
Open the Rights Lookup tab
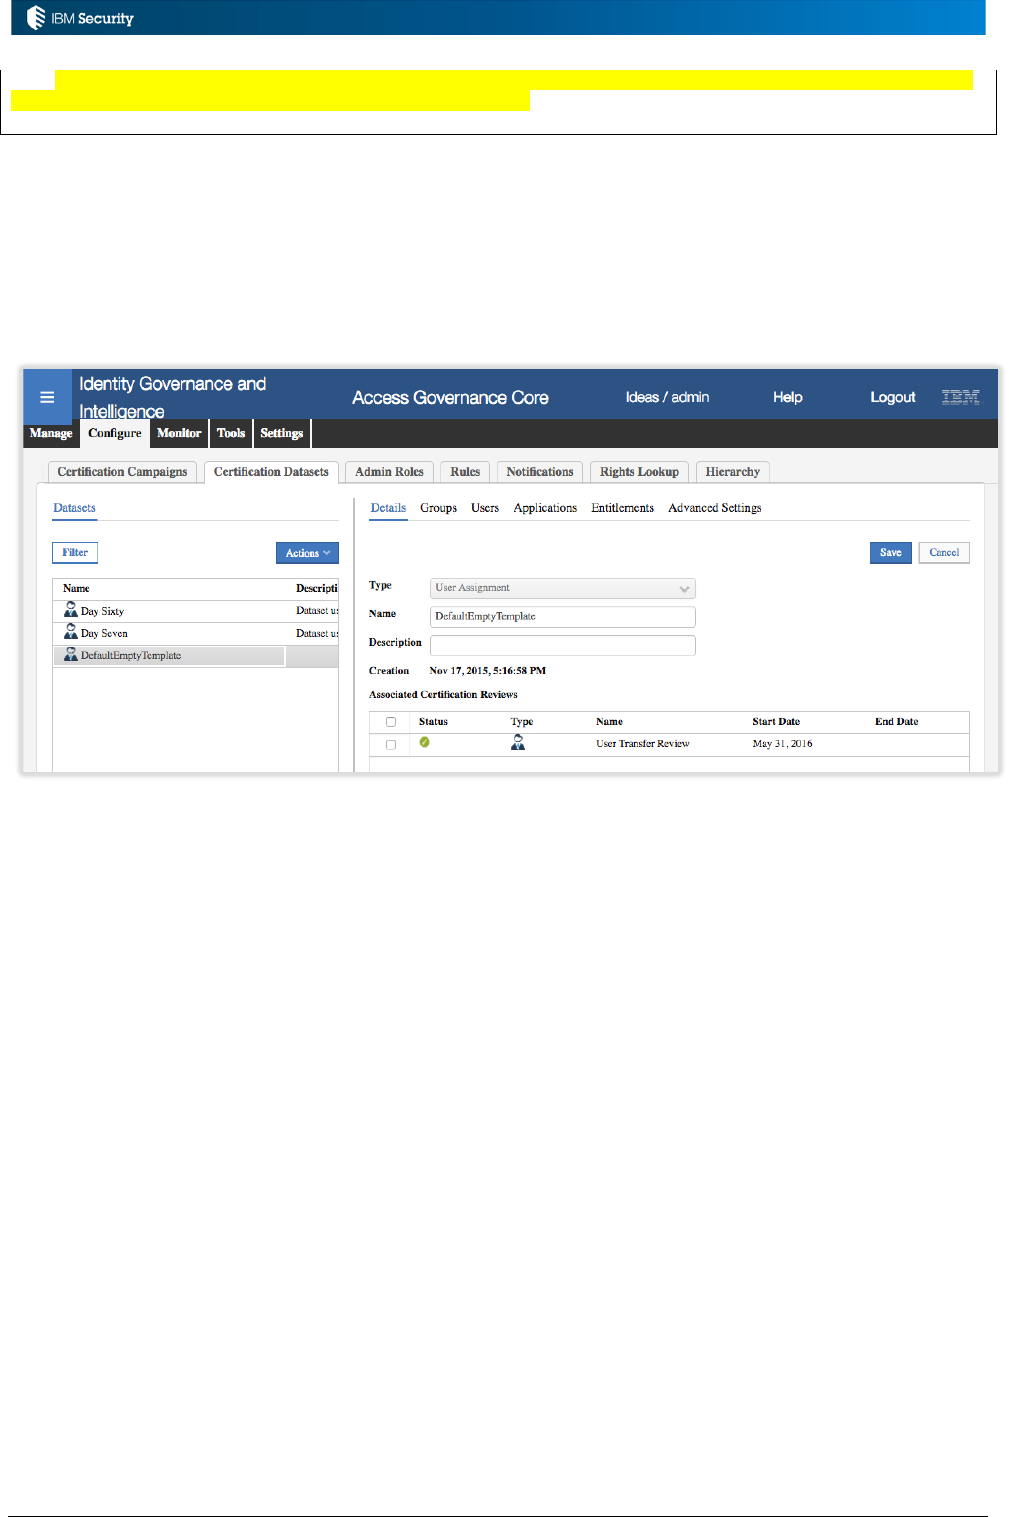639,472
